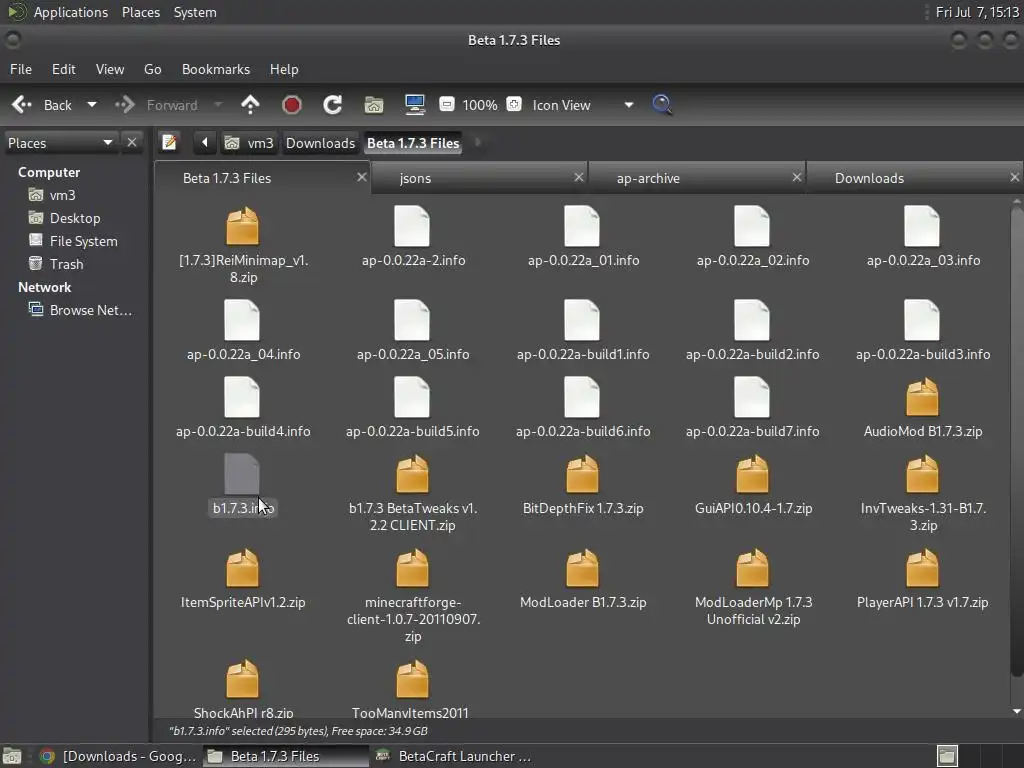Switch to the jsons tab
Screen dimensions: 1024x768
coord(480,178)
